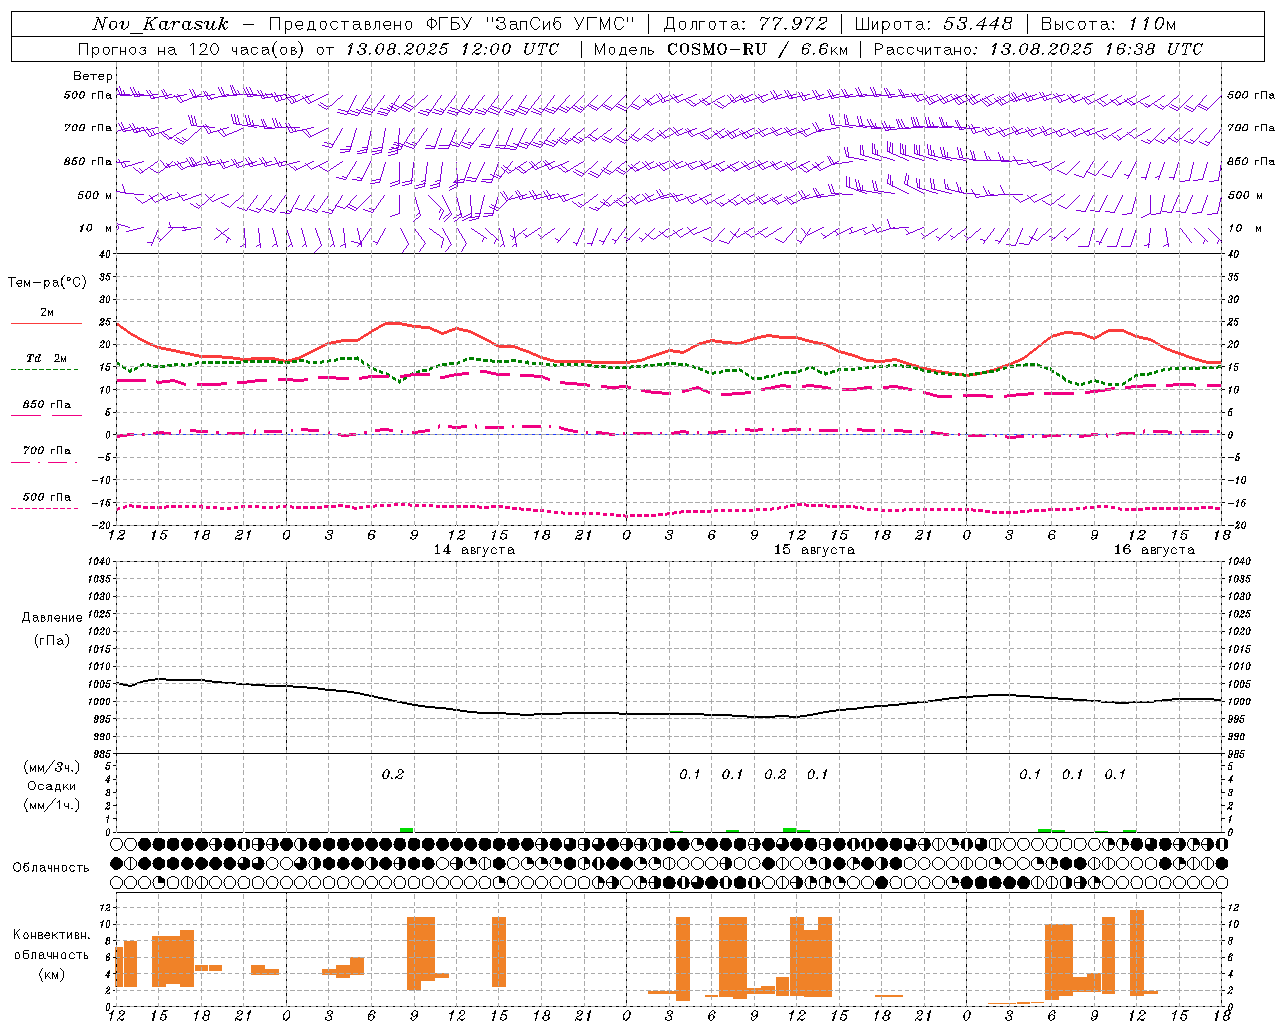Click the Td 2м legend label
Image resolution: width=1280 pixels, height=1024 pixels.
click(47, 358)
